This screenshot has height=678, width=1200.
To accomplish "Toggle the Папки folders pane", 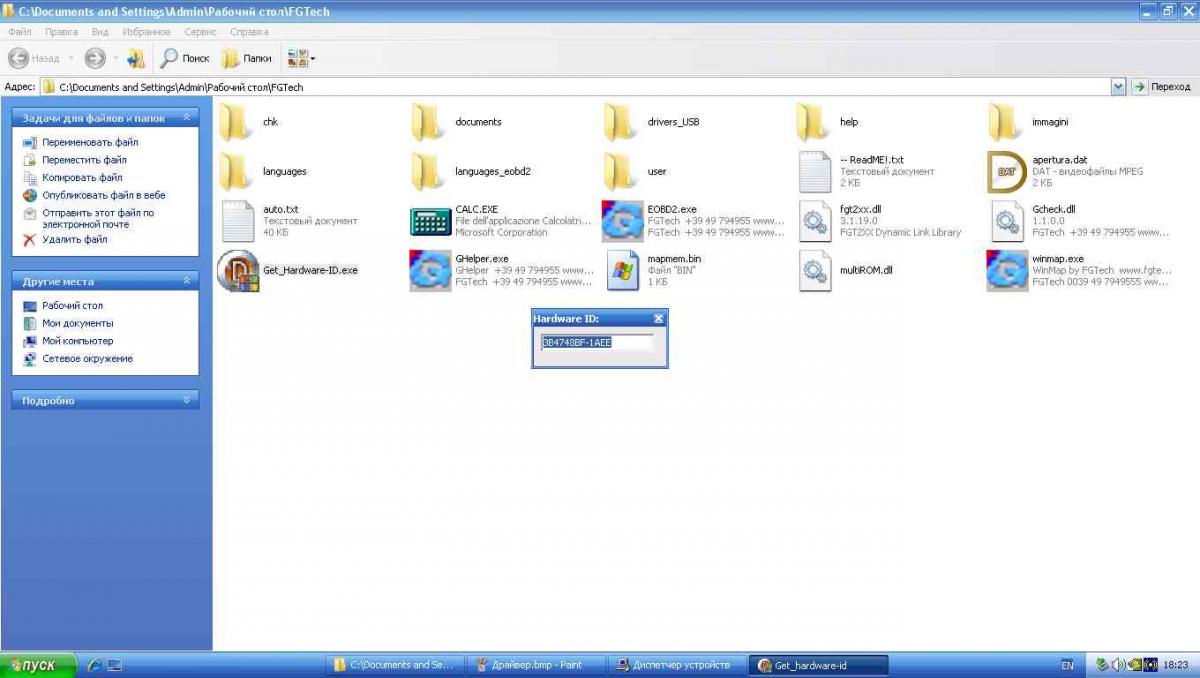I will click(247, 59).
